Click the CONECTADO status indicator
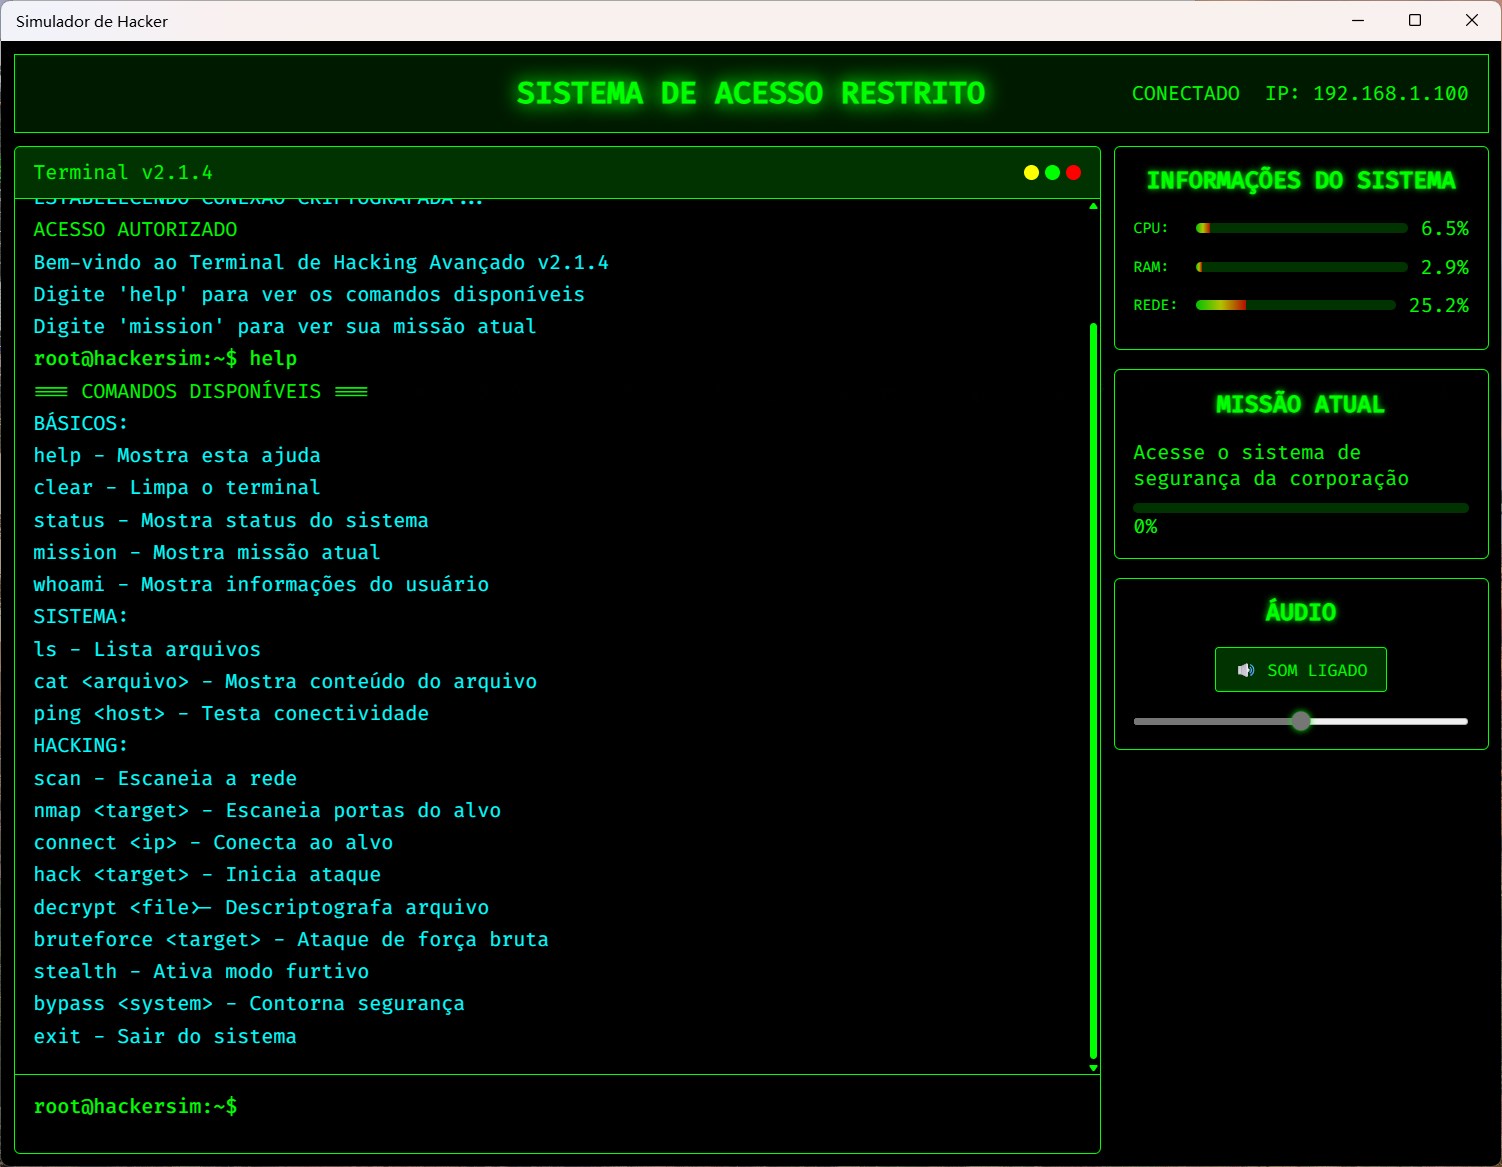Viewport: 1502px width, 1167px height. [x=1185, y=93]
